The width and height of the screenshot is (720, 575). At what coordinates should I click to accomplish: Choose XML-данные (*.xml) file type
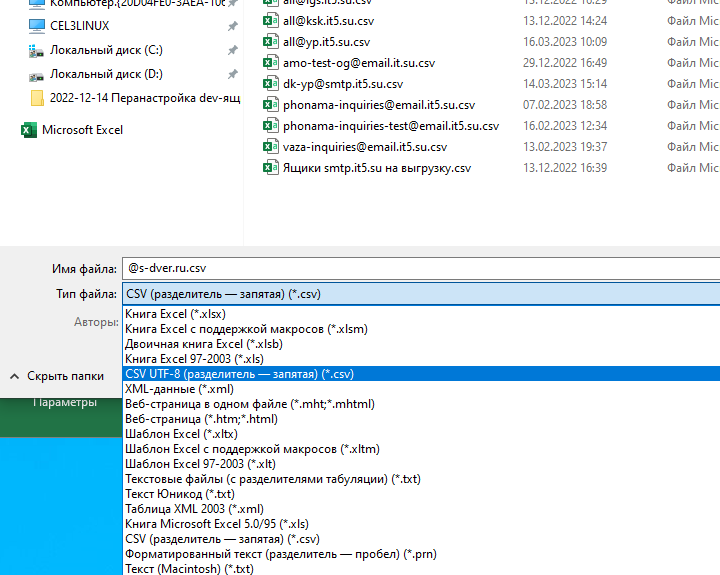(422, 389)
